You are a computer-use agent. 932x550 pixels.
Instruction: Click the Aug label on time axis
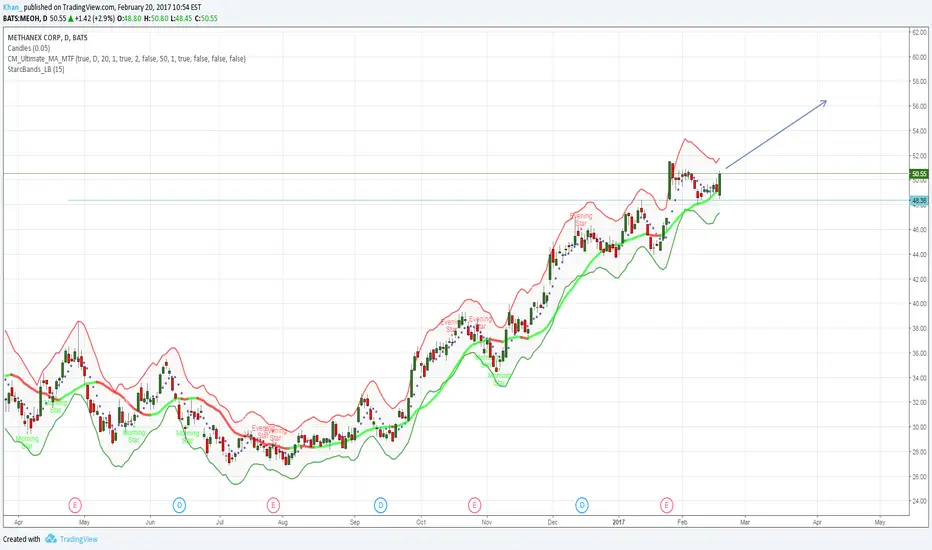[x=283, y=523]
